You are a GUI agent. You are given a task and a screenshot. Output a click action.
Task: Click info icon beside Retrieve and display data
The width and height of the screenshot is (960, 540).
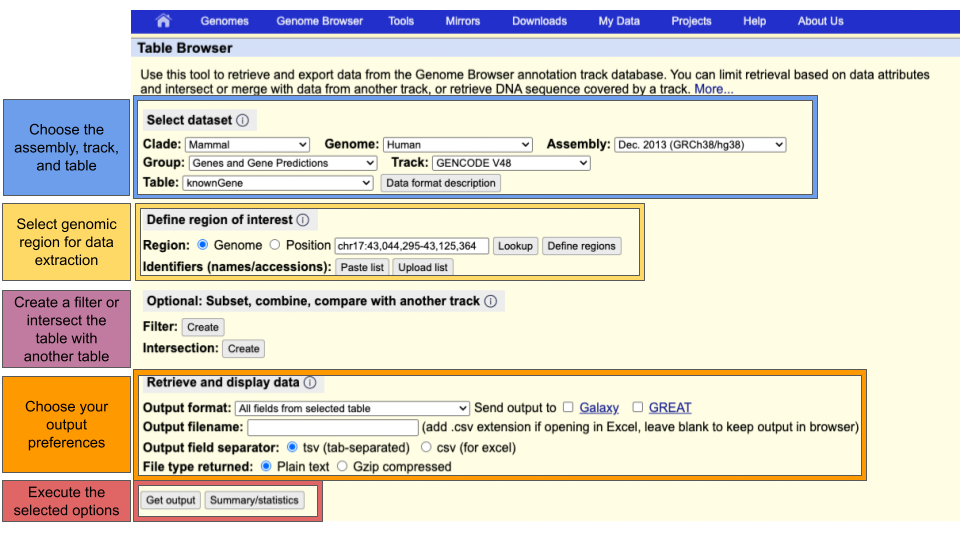click(x=310, y=383)
